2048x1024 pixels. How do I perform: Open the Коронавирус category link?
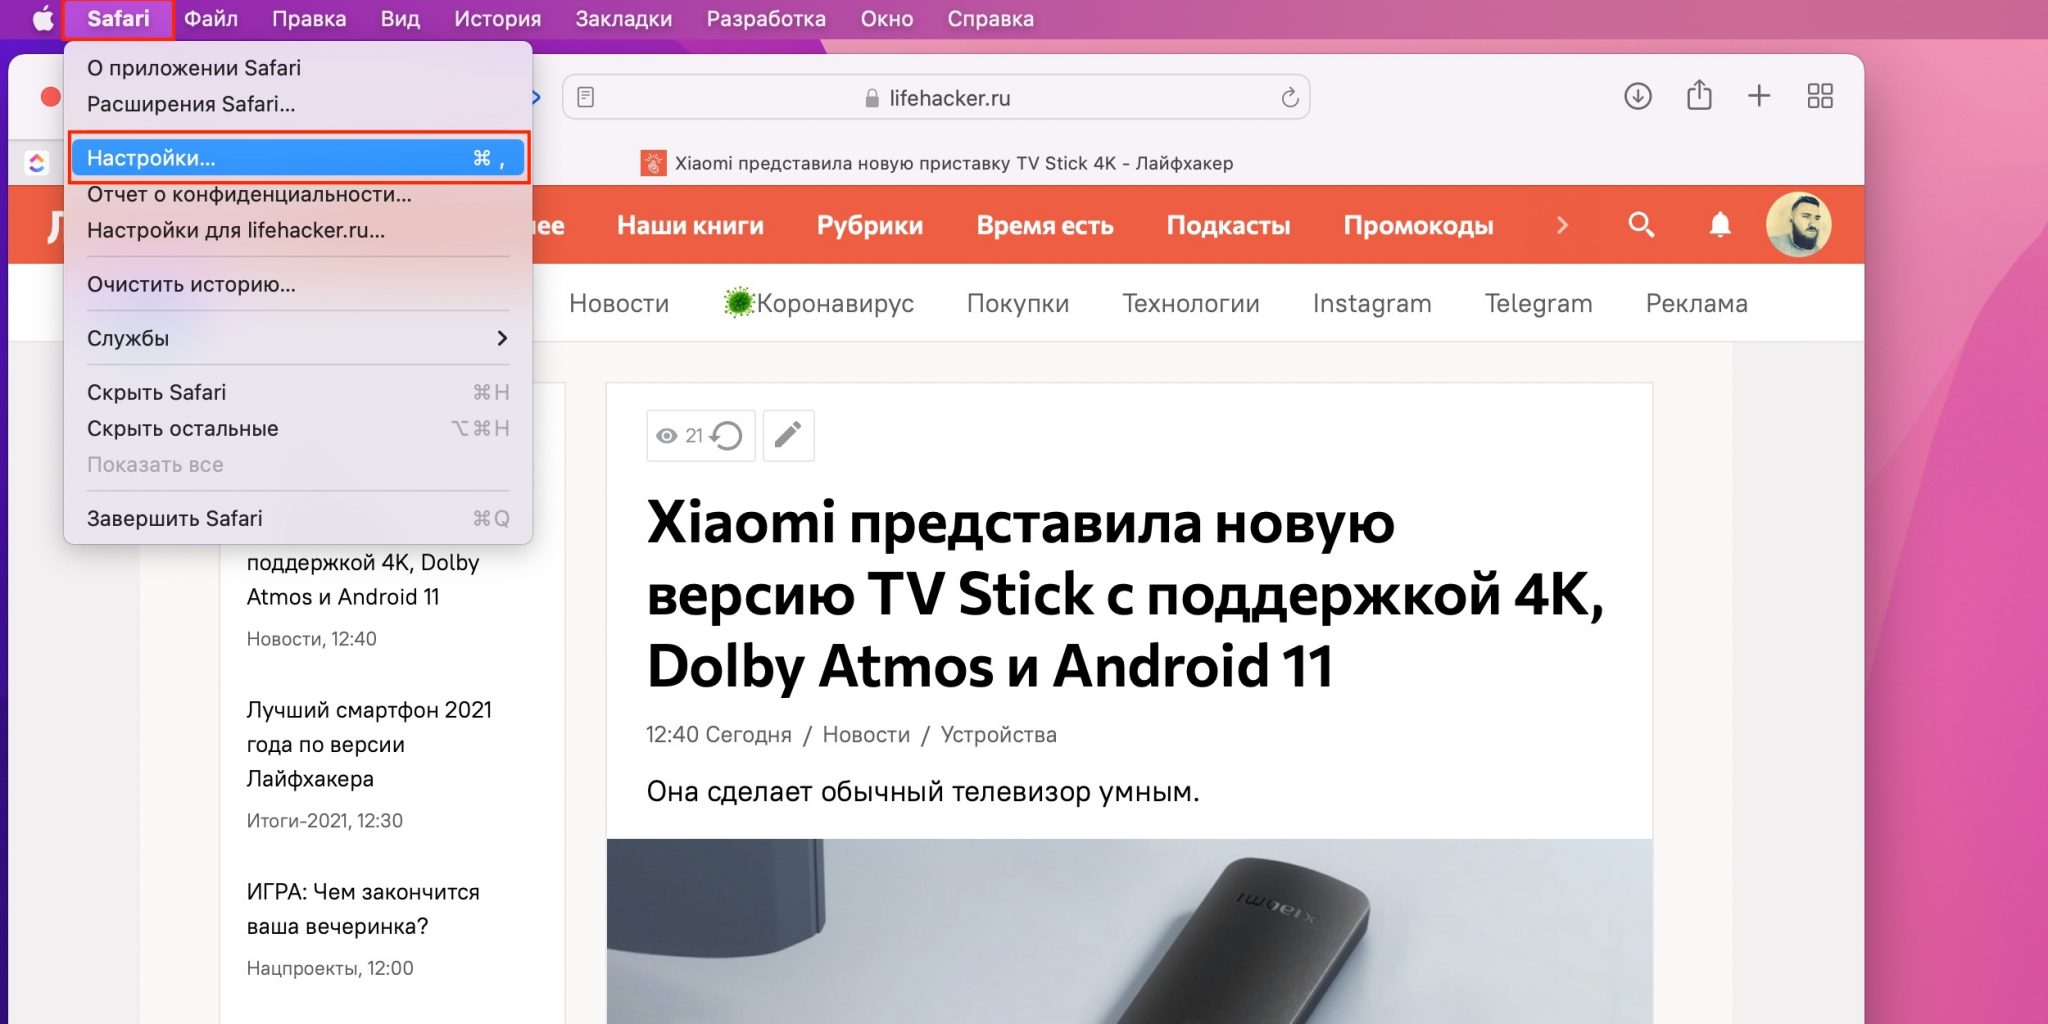(819, 303)
